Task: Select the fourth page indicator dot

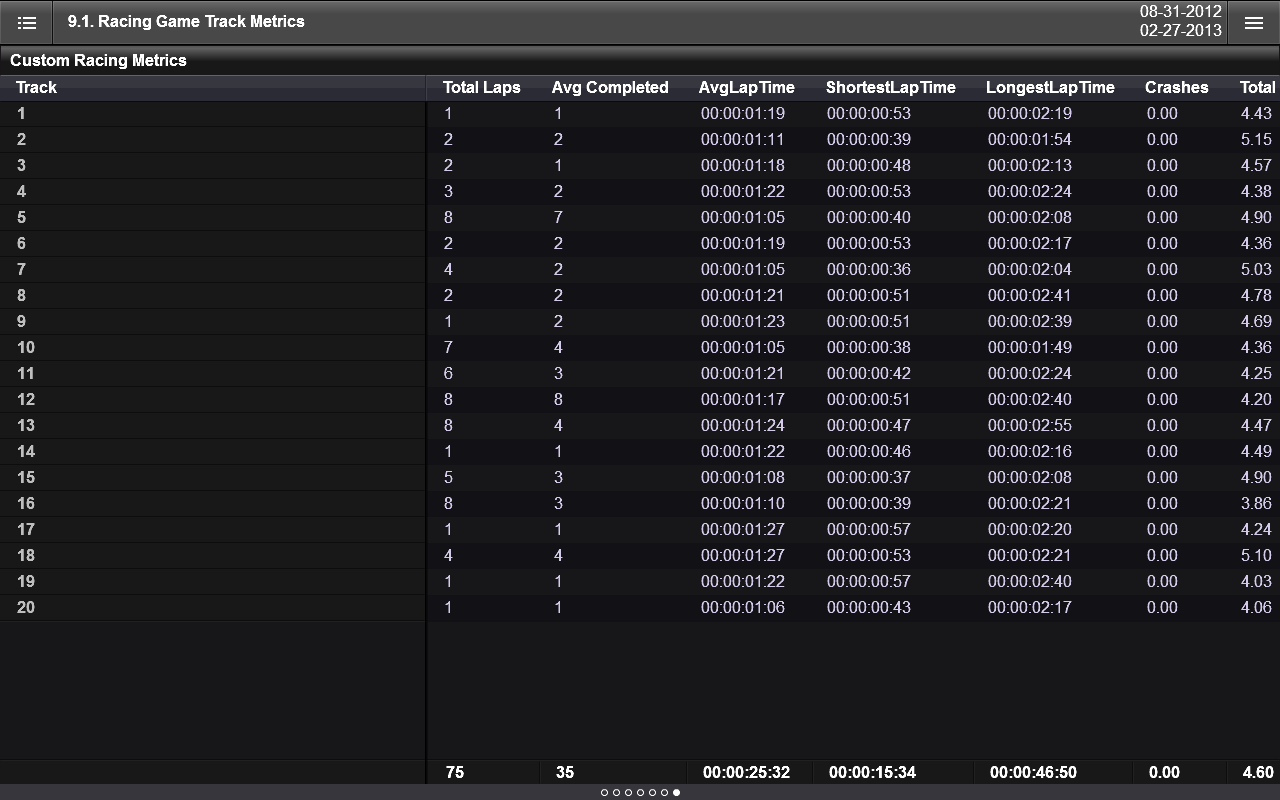Action: [640, 792]
